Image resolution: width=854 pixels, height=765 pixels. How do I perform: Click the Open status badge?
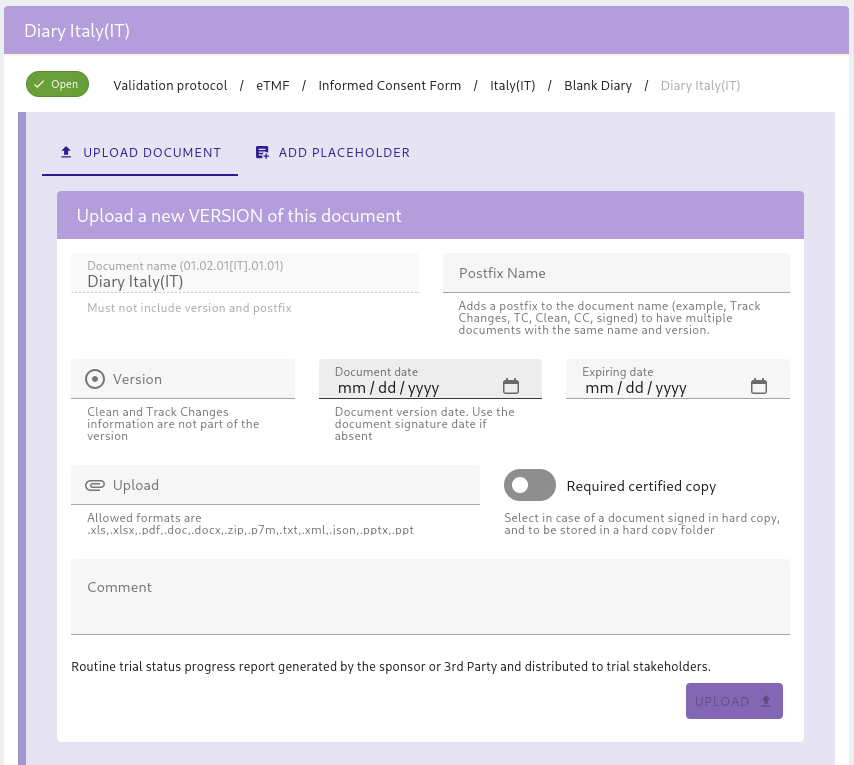tap(57, 84)
